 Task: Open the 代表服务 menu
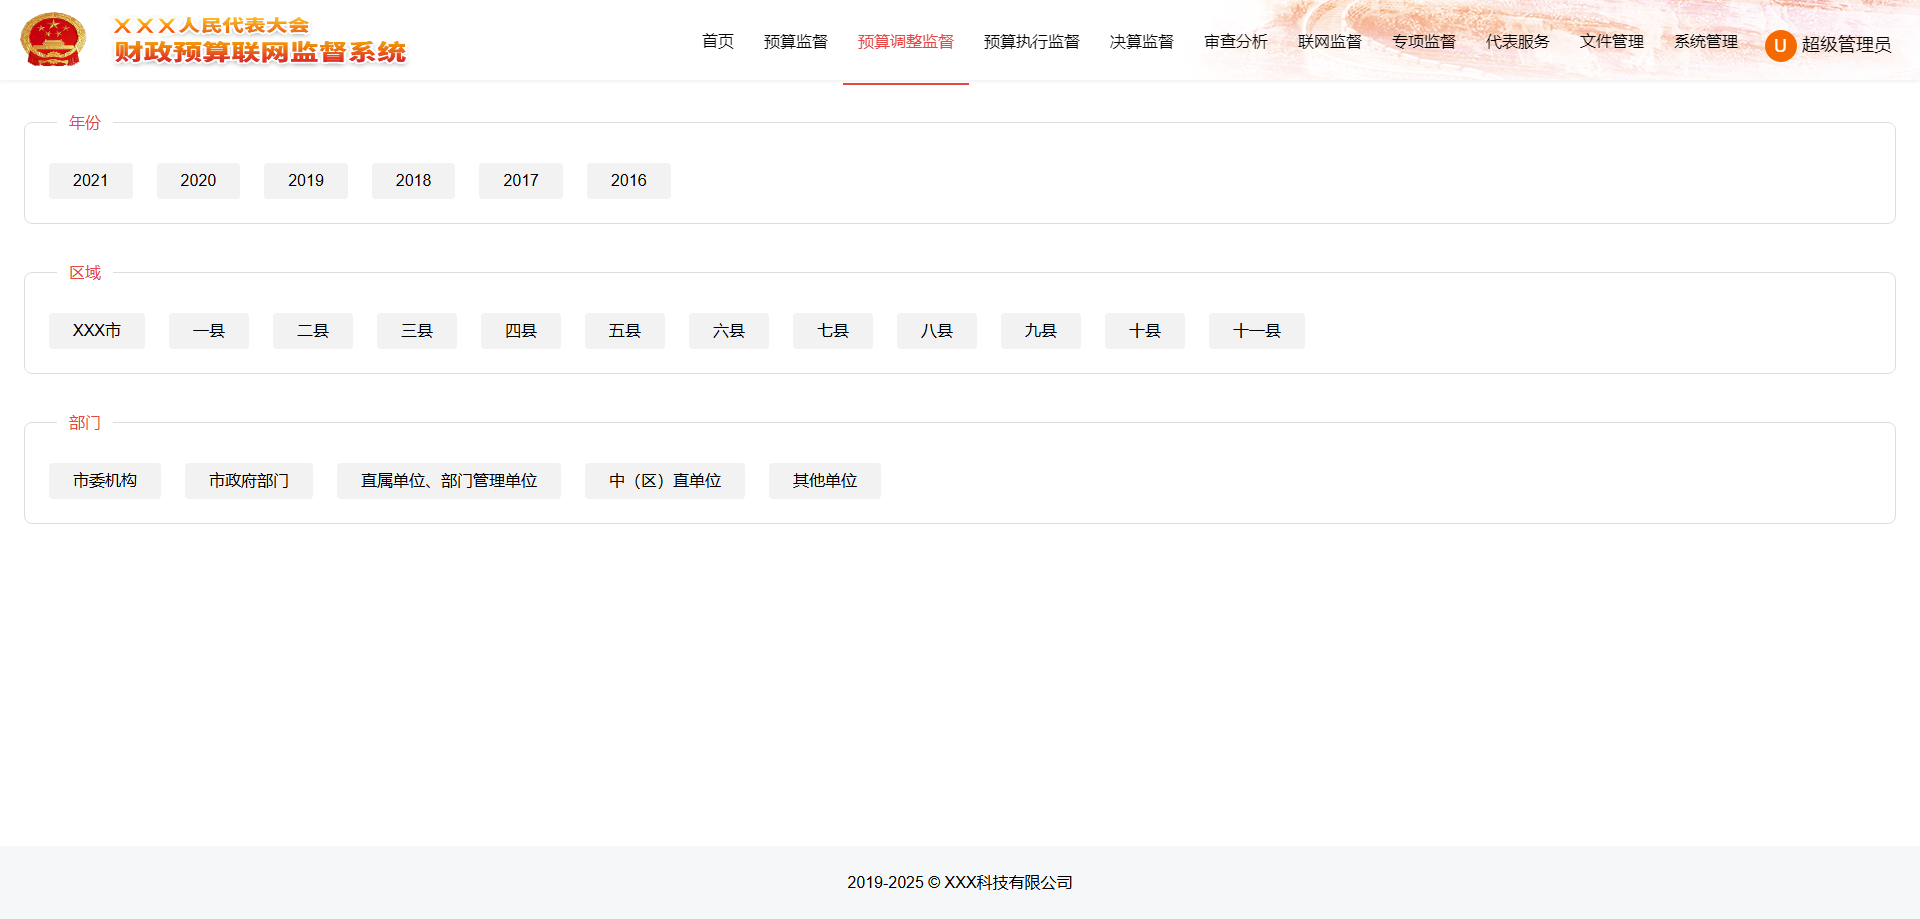pos(1518,41)
